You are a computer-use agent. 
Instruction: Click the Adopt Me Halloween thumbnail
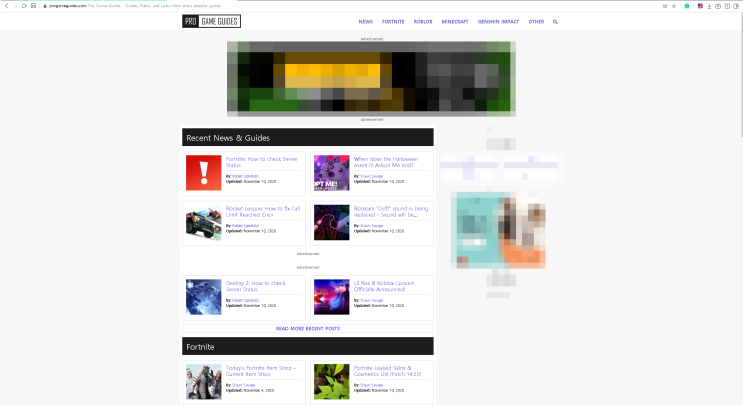331,173
